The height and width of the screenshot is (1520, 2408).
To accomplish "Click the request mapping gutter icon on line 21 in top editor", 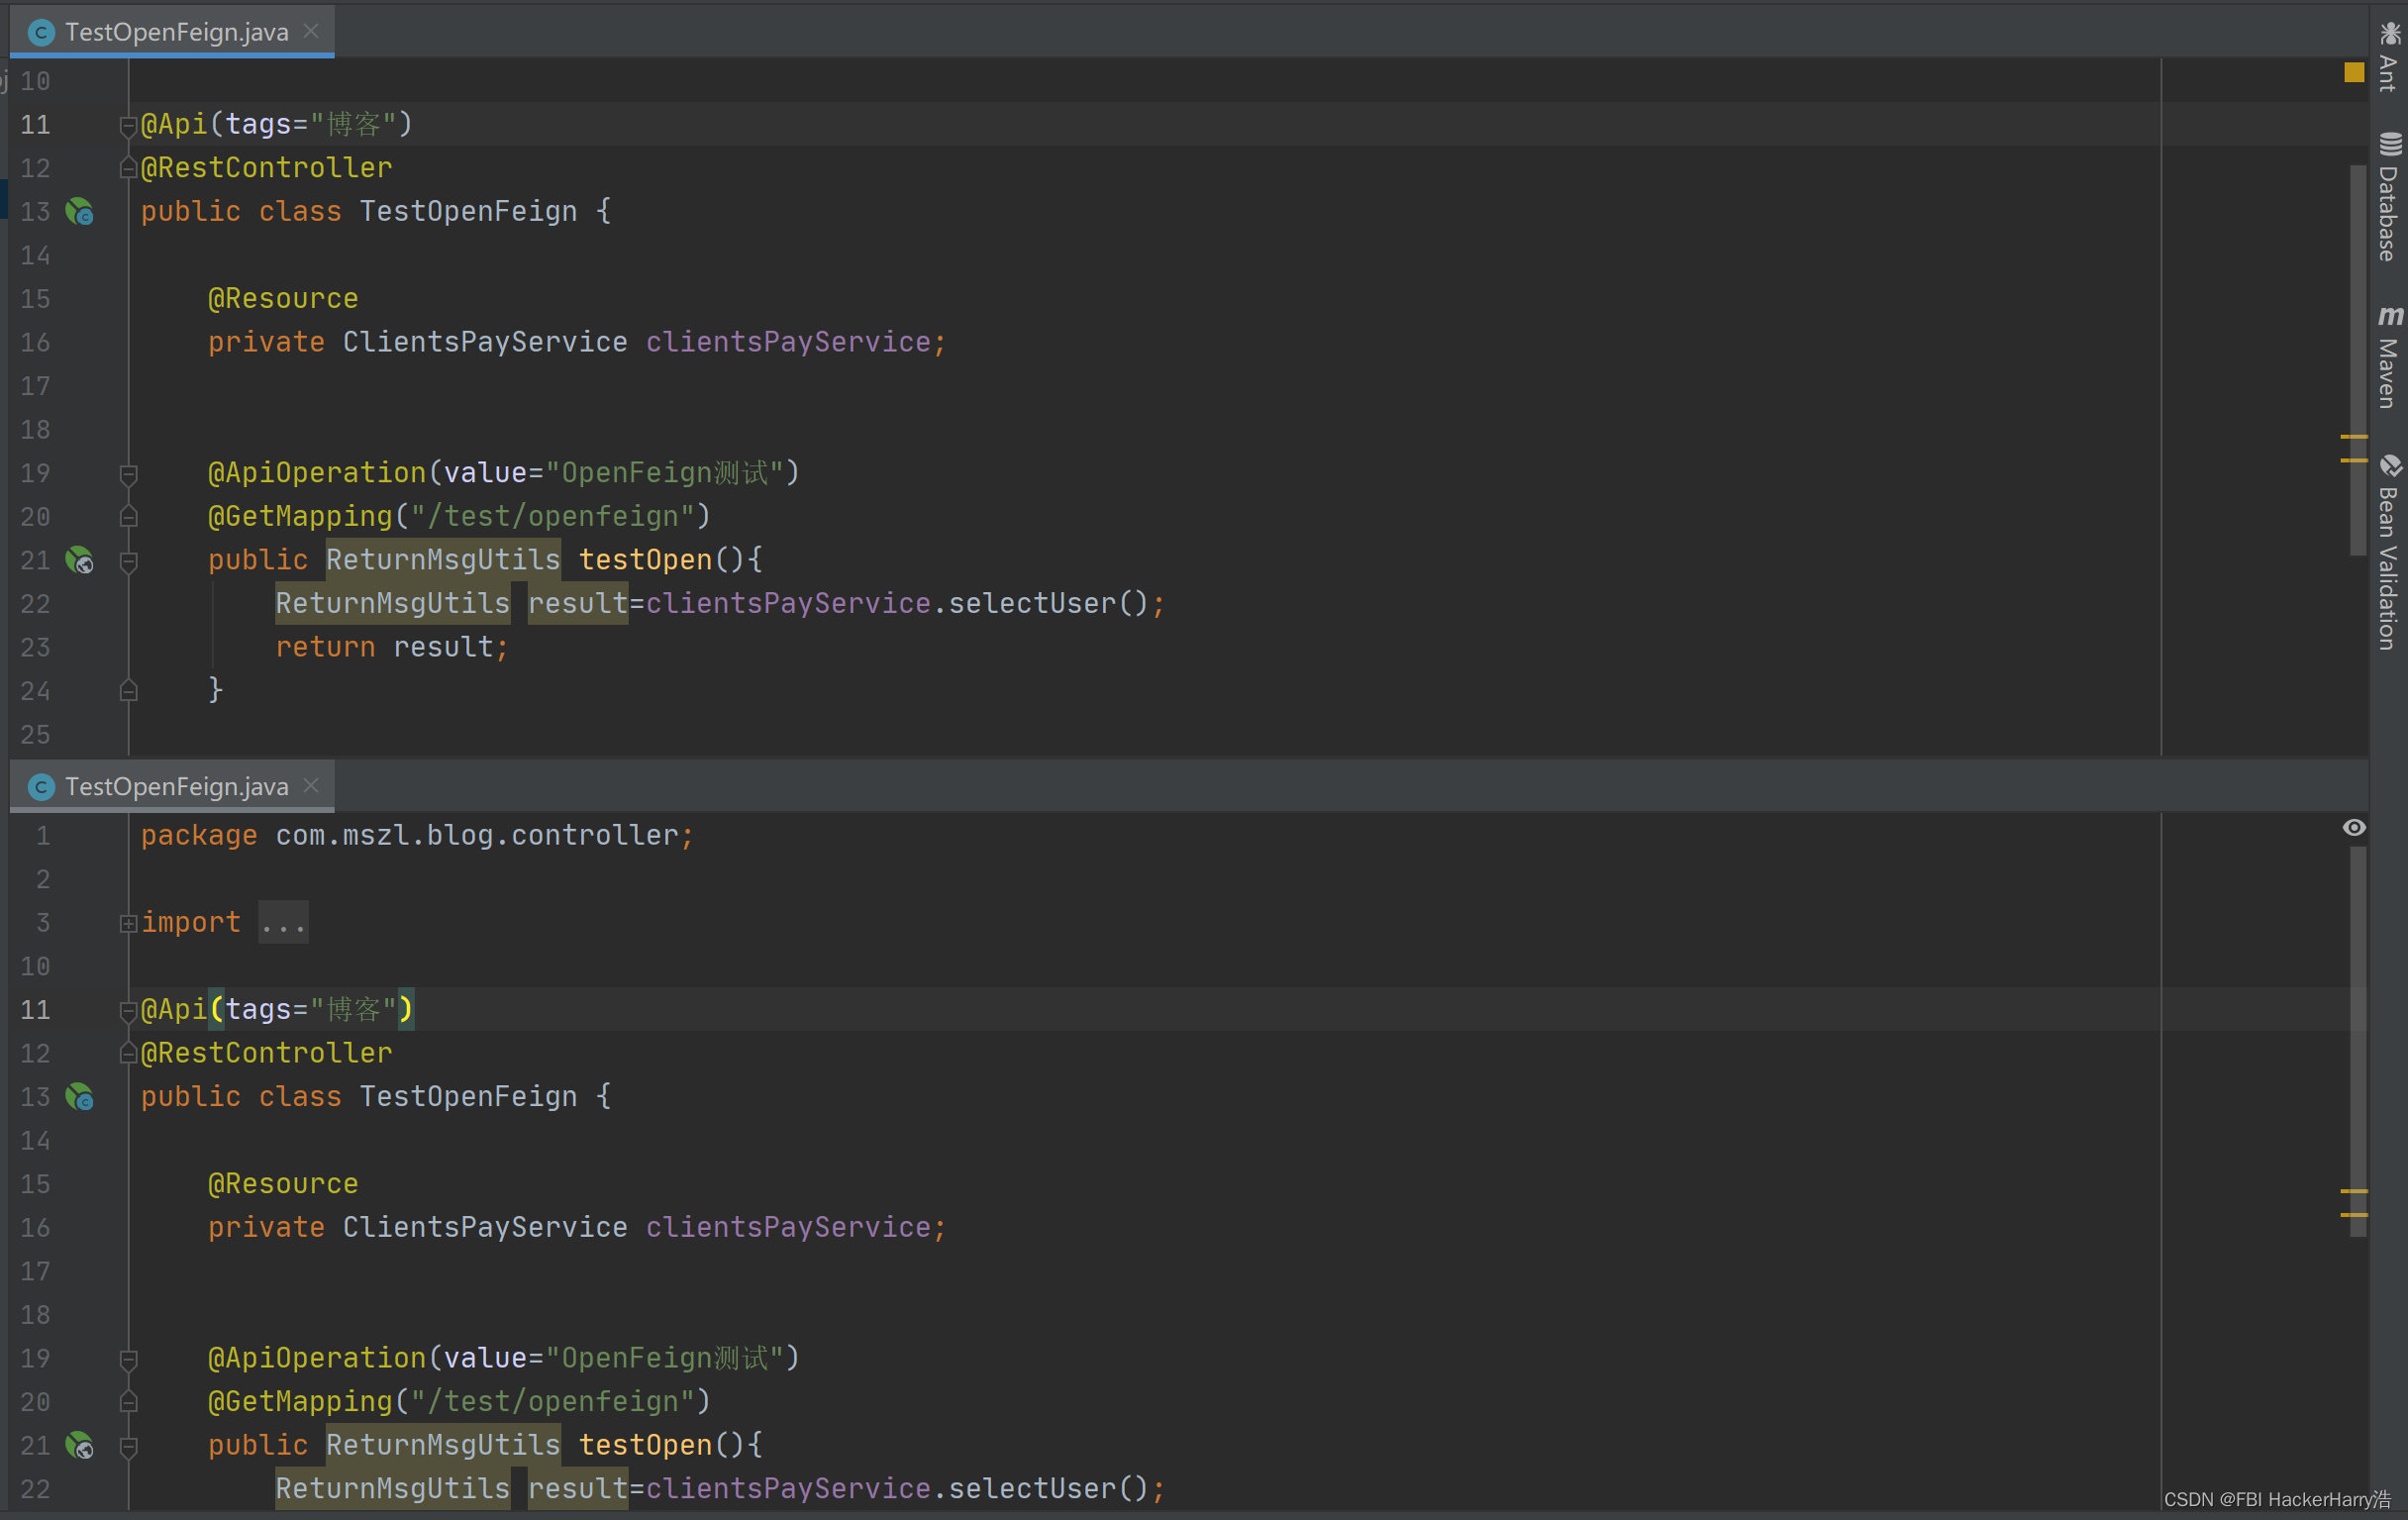I will coord(79,560).
